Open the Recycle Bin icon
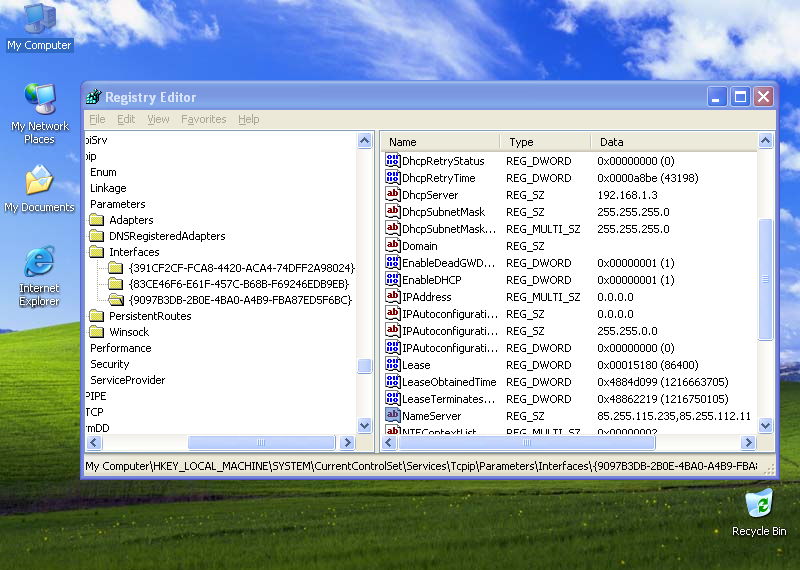800x570 pixels. (759, 512)
